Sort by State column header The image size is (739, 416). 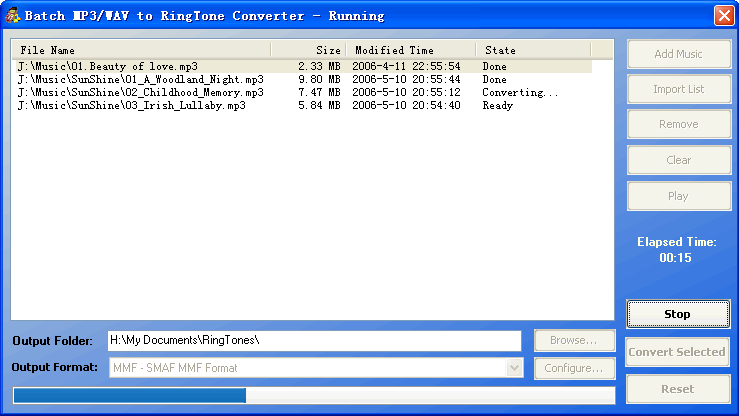(534, 50)
